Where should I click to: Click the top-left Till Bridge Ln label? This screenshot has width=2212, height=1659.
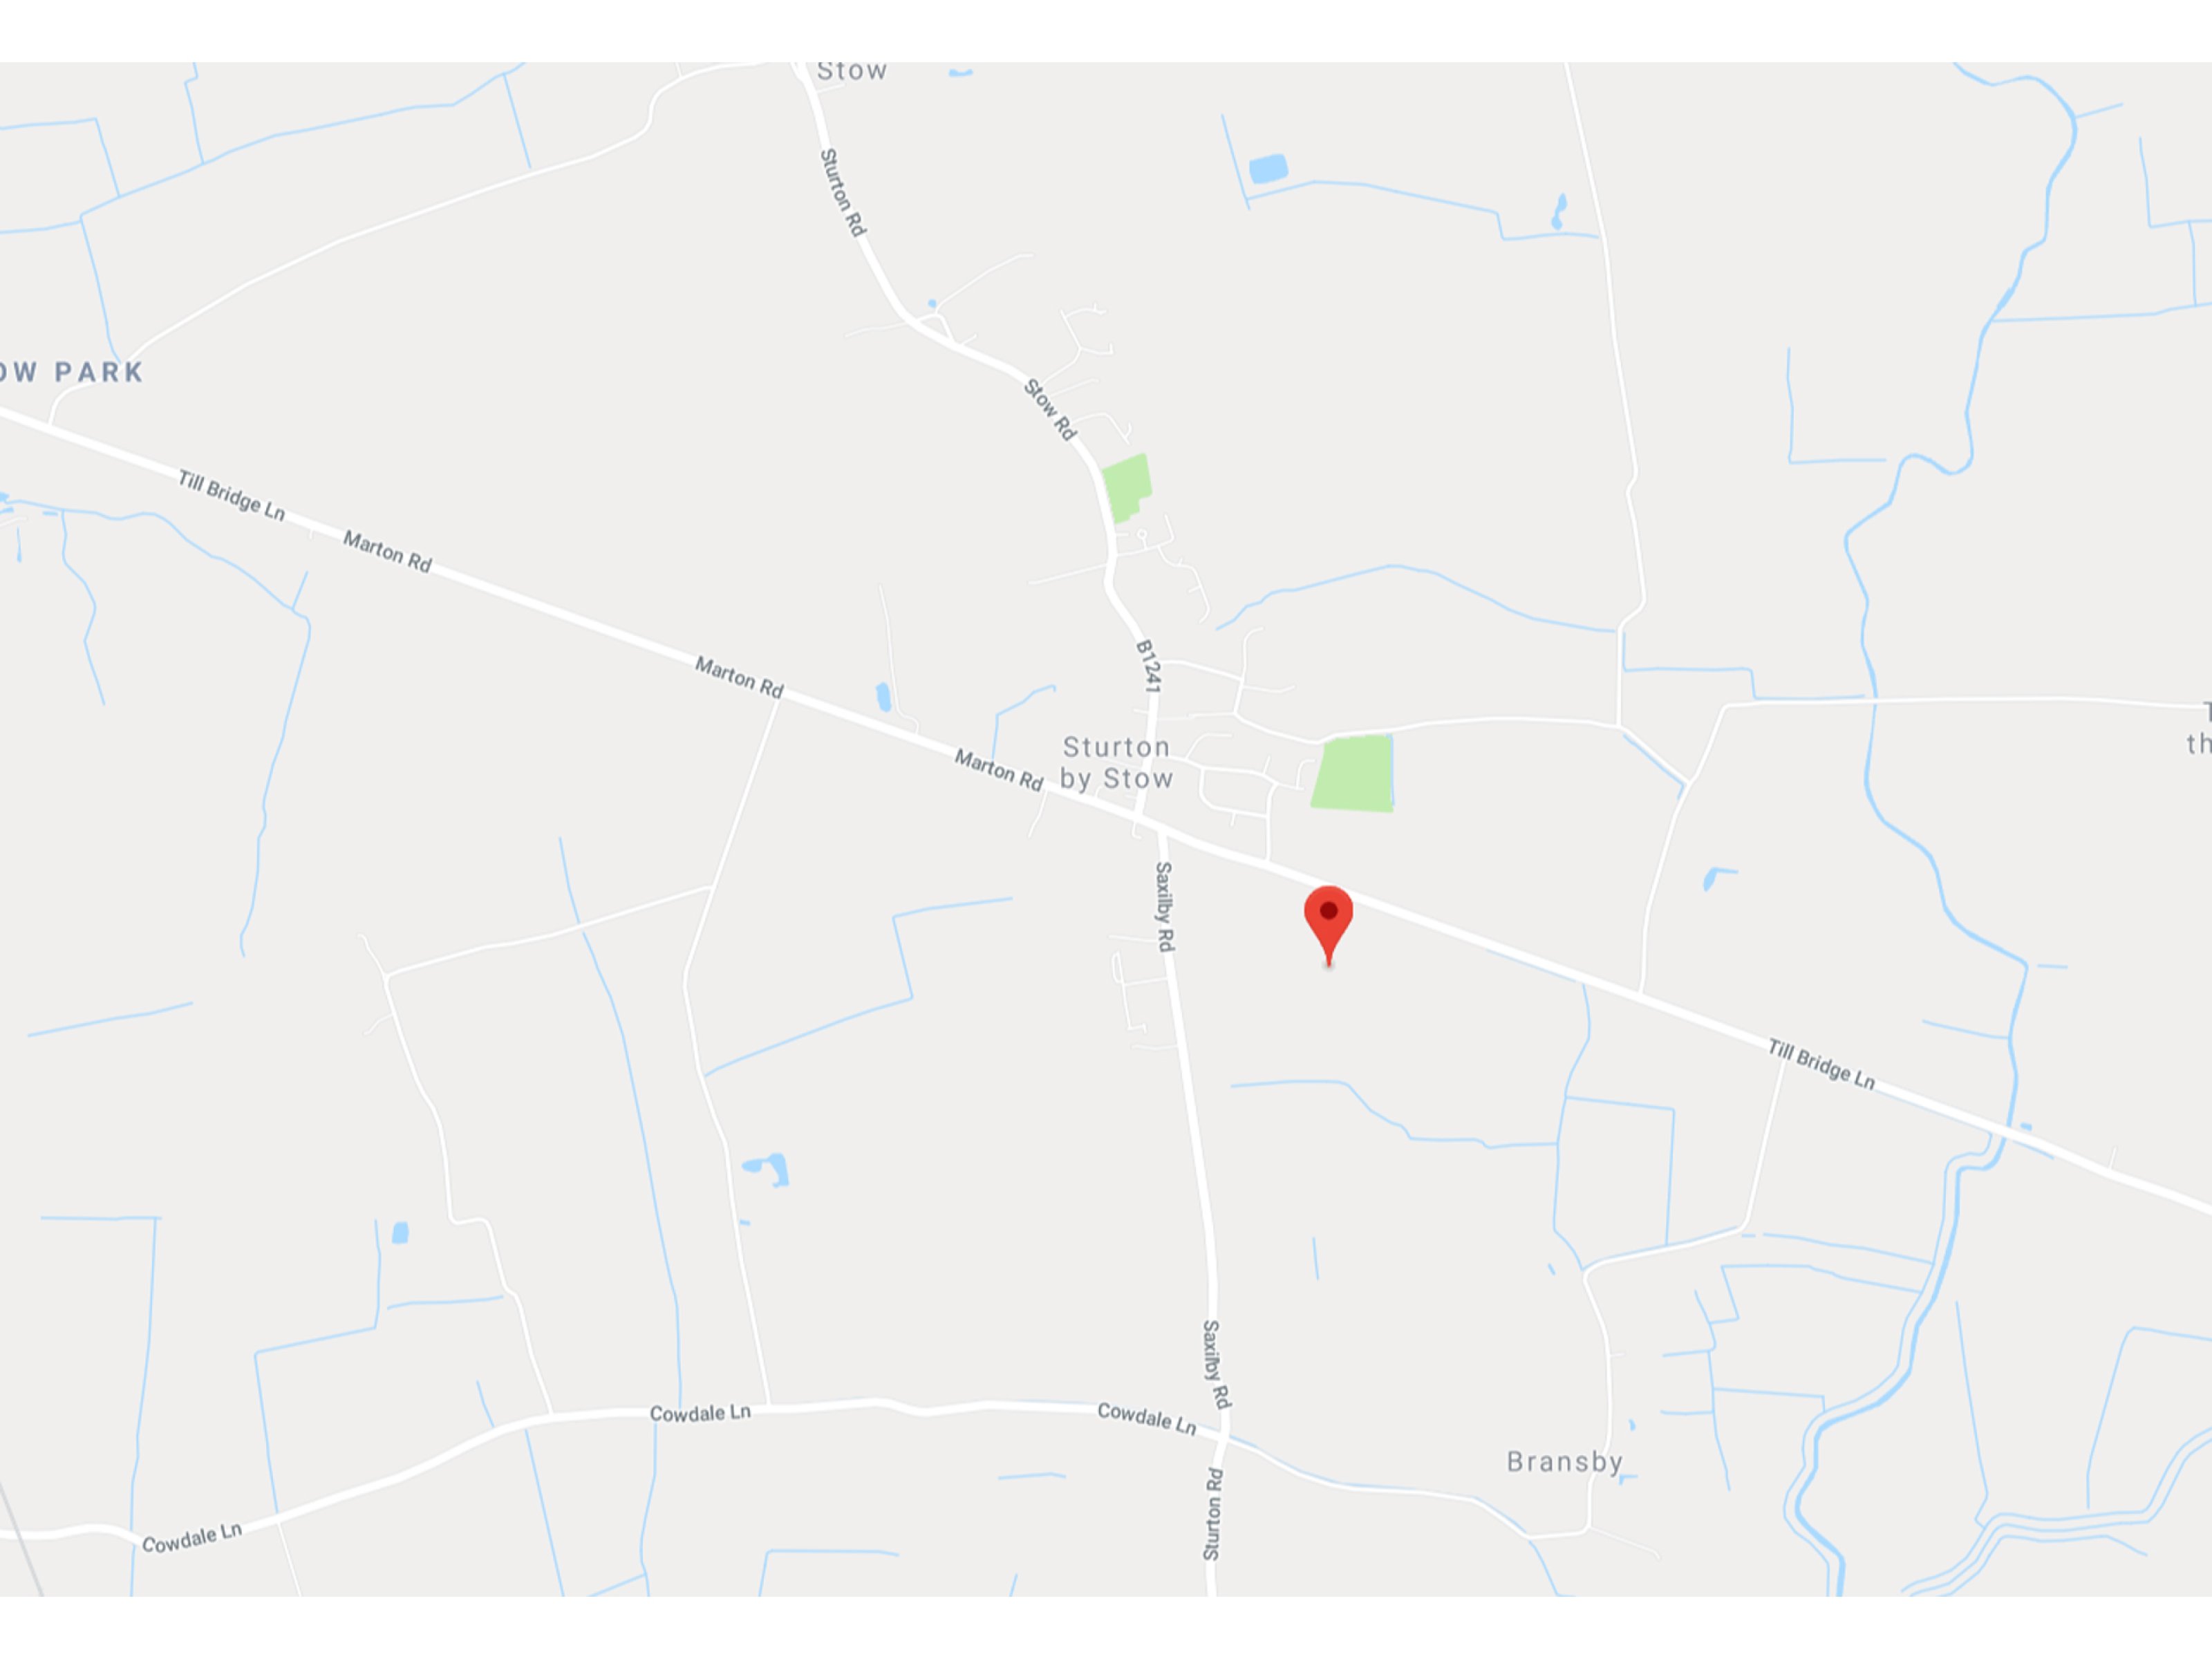[x=231, y=495]
